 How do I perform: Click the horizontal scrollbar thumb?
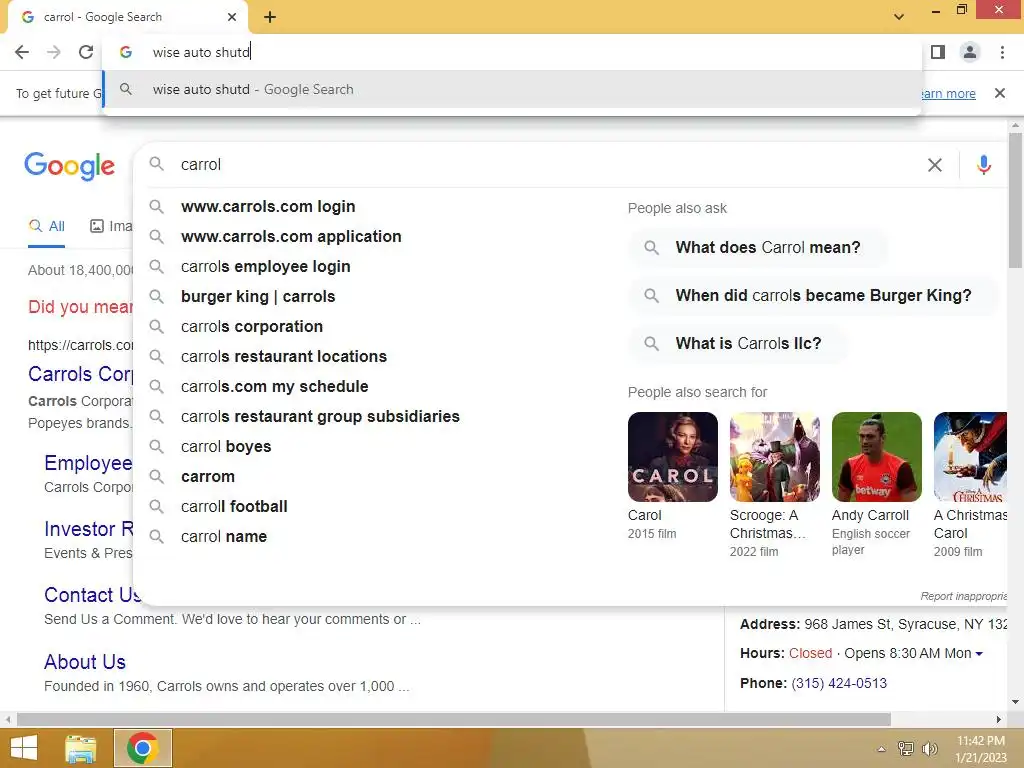point(454,720)
